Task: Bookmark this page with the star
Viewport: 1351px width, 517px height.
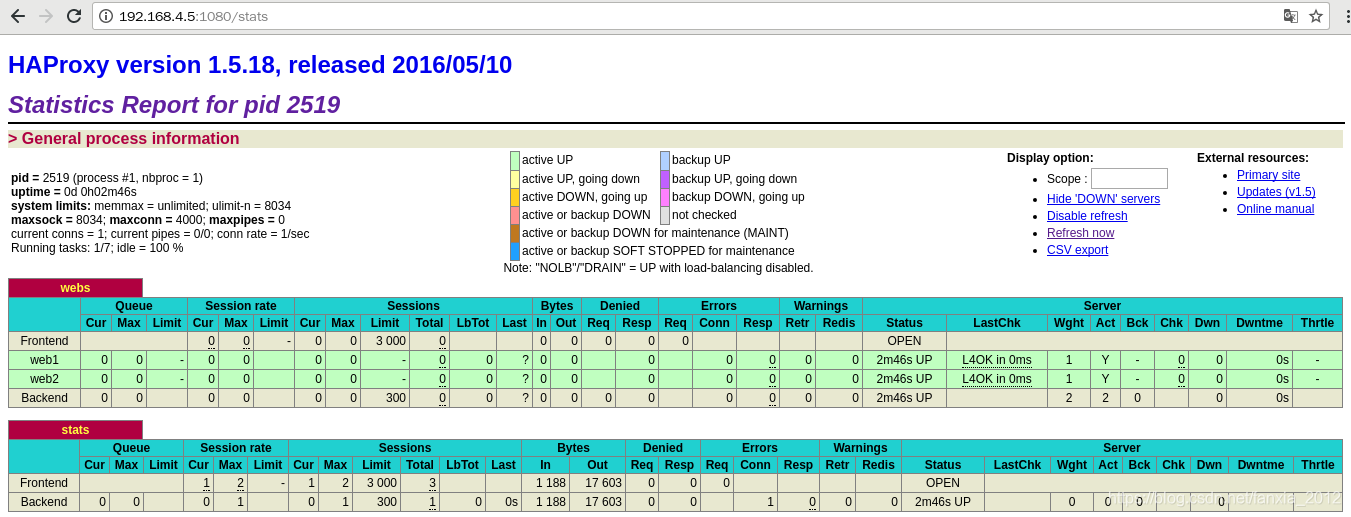Action: [x=1316, y=16]
